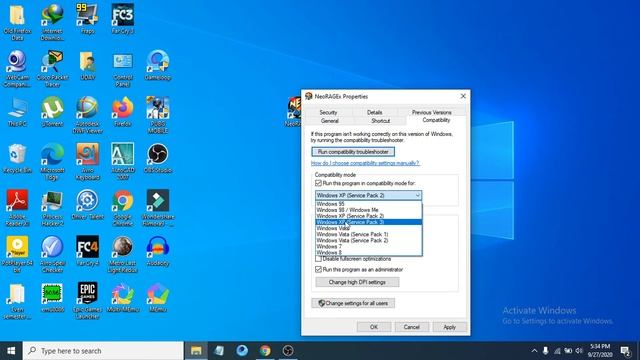The height and width of the screenshot is (360, 640).
Task: Uncheck Run this program as an administrator
Action: (x=318, y=269)
